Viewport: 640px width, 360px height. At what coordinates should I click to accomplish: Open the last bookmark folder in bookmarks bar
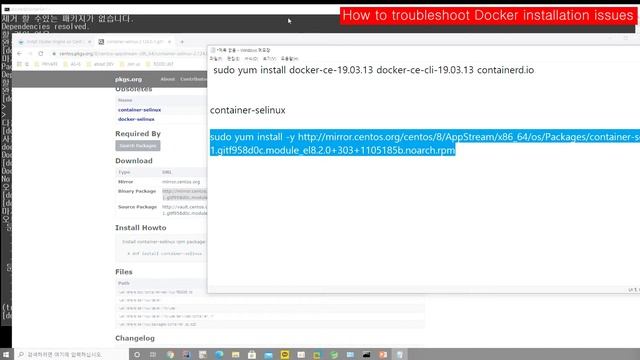(160, 64)
